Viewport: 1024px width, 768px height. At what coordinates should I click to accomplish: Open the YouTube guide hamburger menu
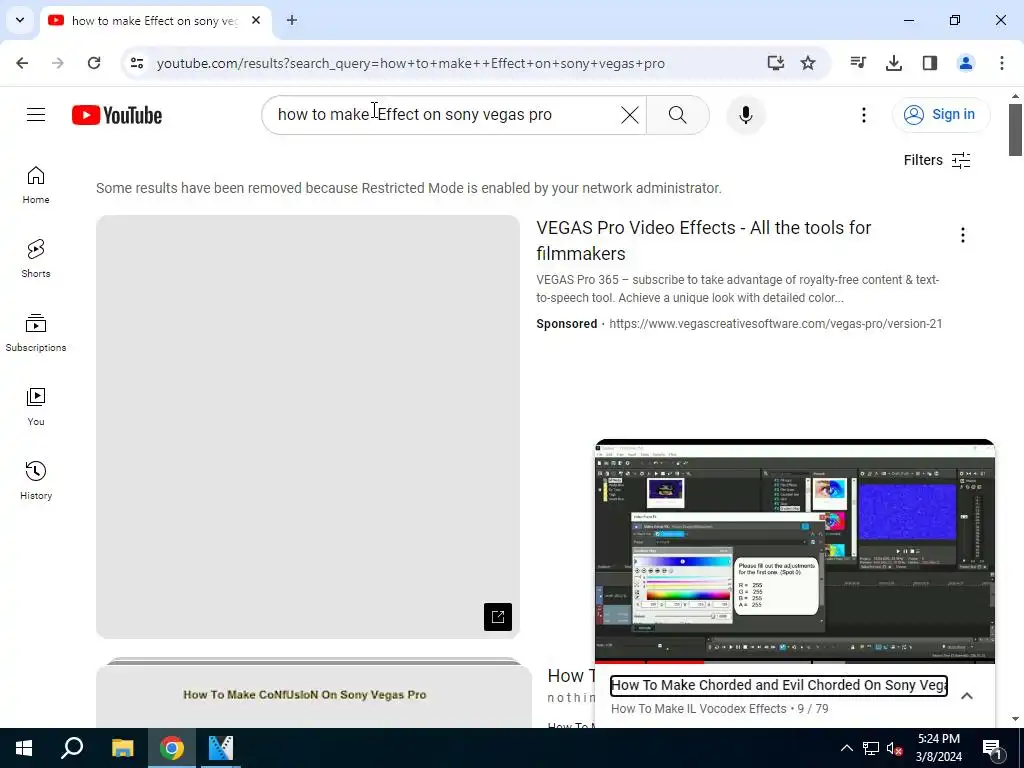[x=36, y=115]
